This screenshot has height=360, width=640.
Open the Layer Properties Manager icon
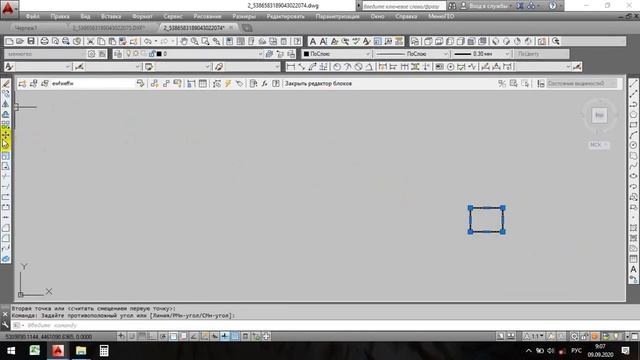(x=118, y=54)
